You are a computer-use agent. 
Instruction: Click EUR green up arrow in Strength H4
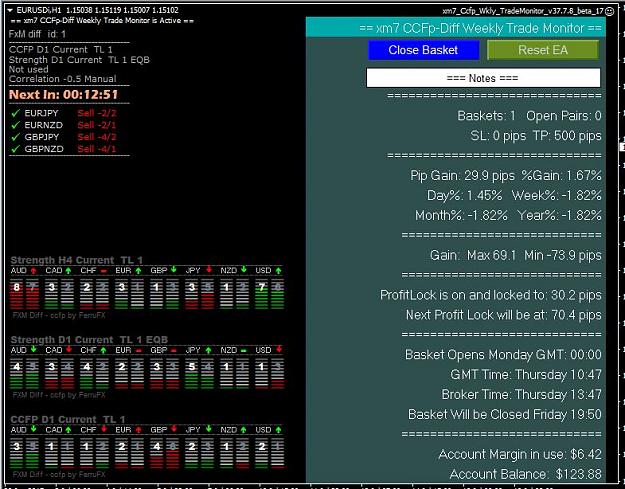[138, 271]
